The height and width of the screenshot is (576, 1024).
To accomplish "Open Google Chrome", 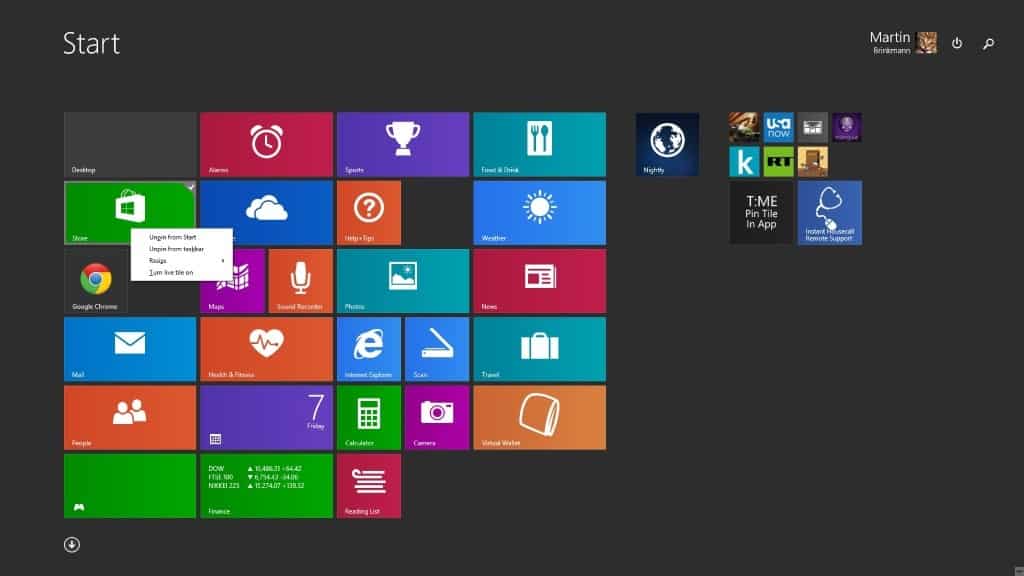I will (x=94, y=281).
